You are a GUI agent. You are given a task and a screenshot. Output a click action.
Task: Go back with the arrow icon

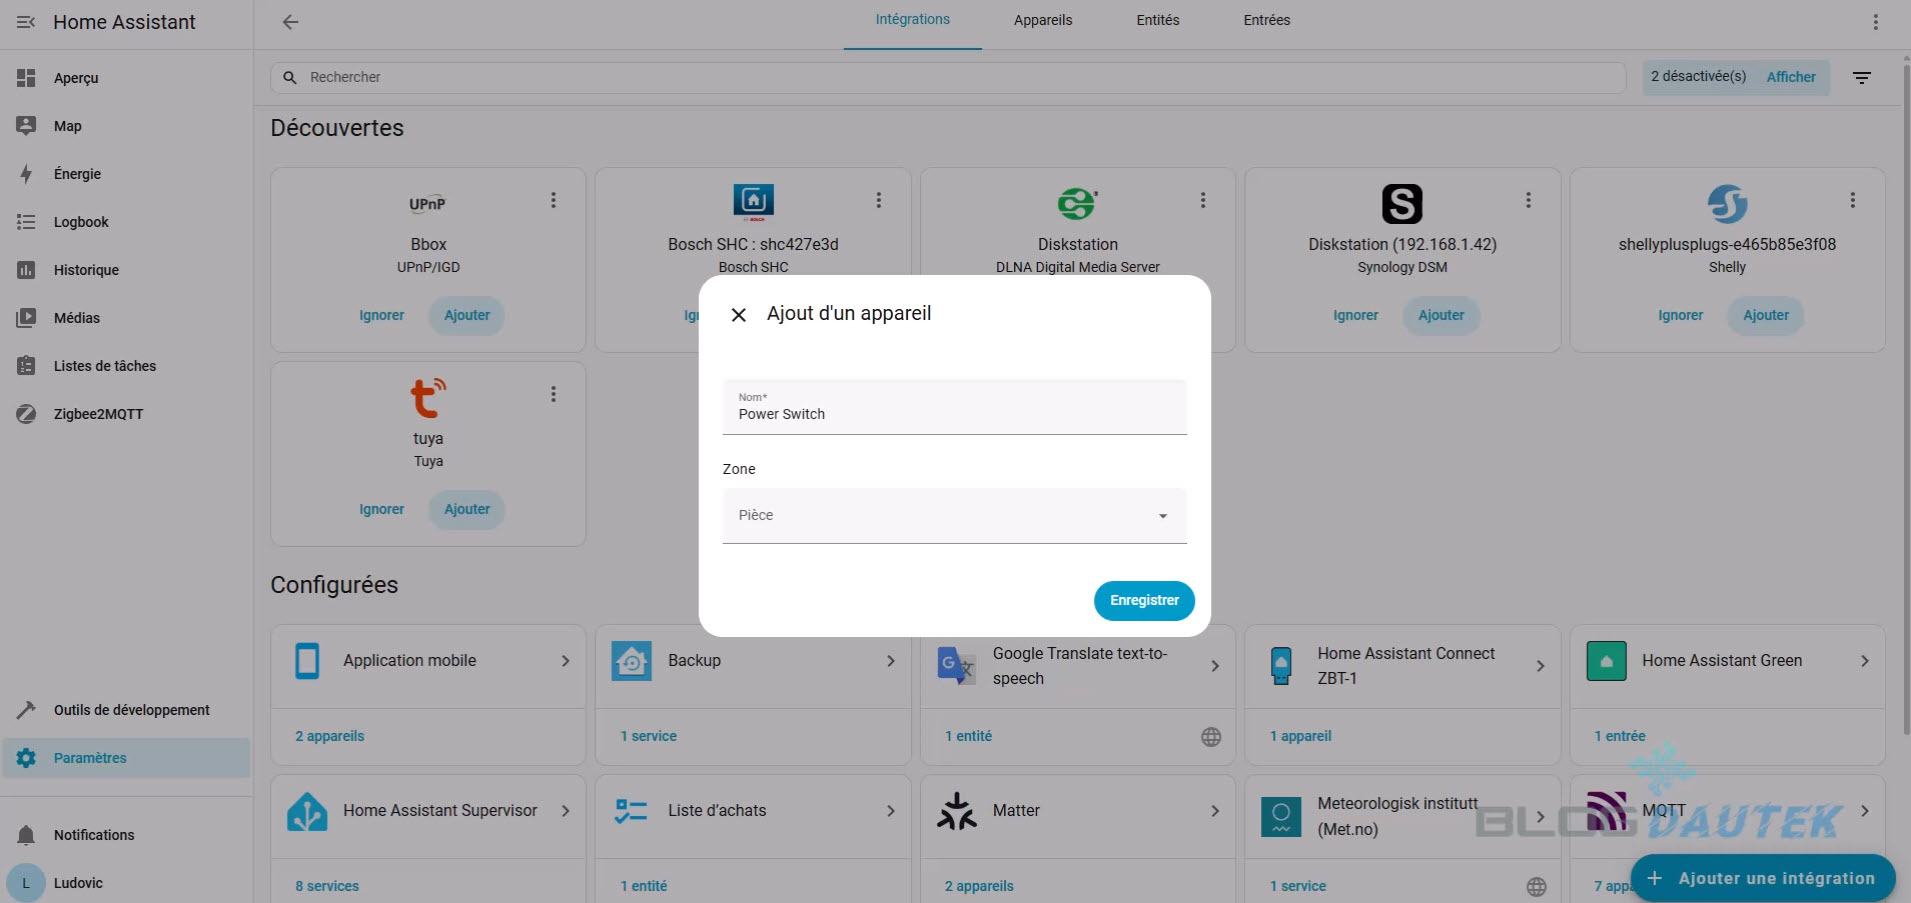point(290,22)
